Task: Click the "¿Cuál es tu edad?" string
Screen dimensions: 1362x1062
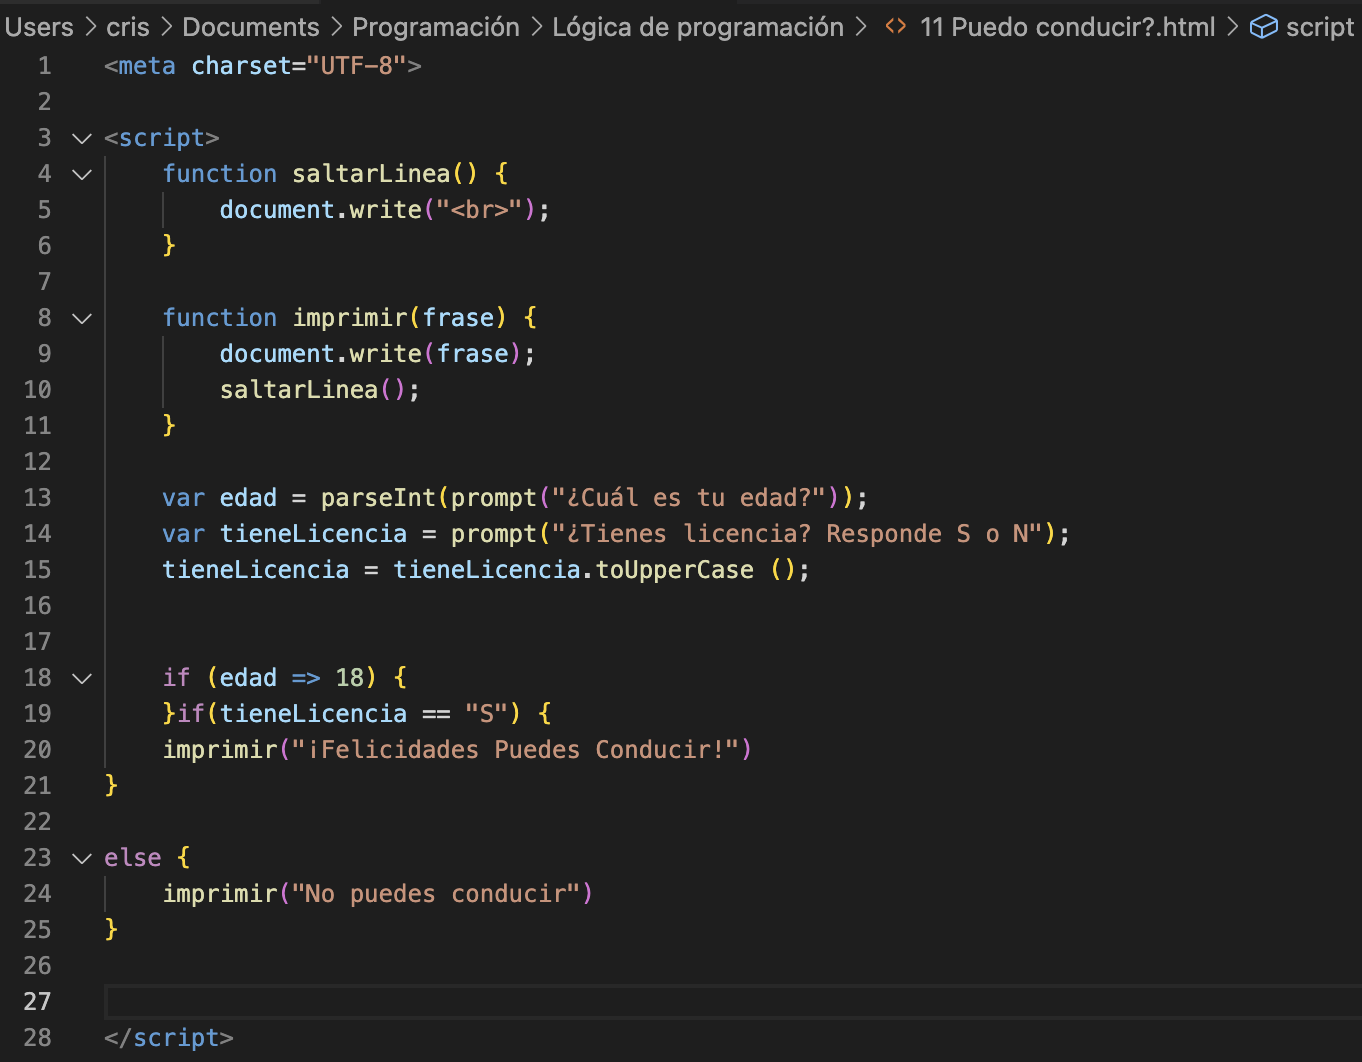Action: click(689, 498)
